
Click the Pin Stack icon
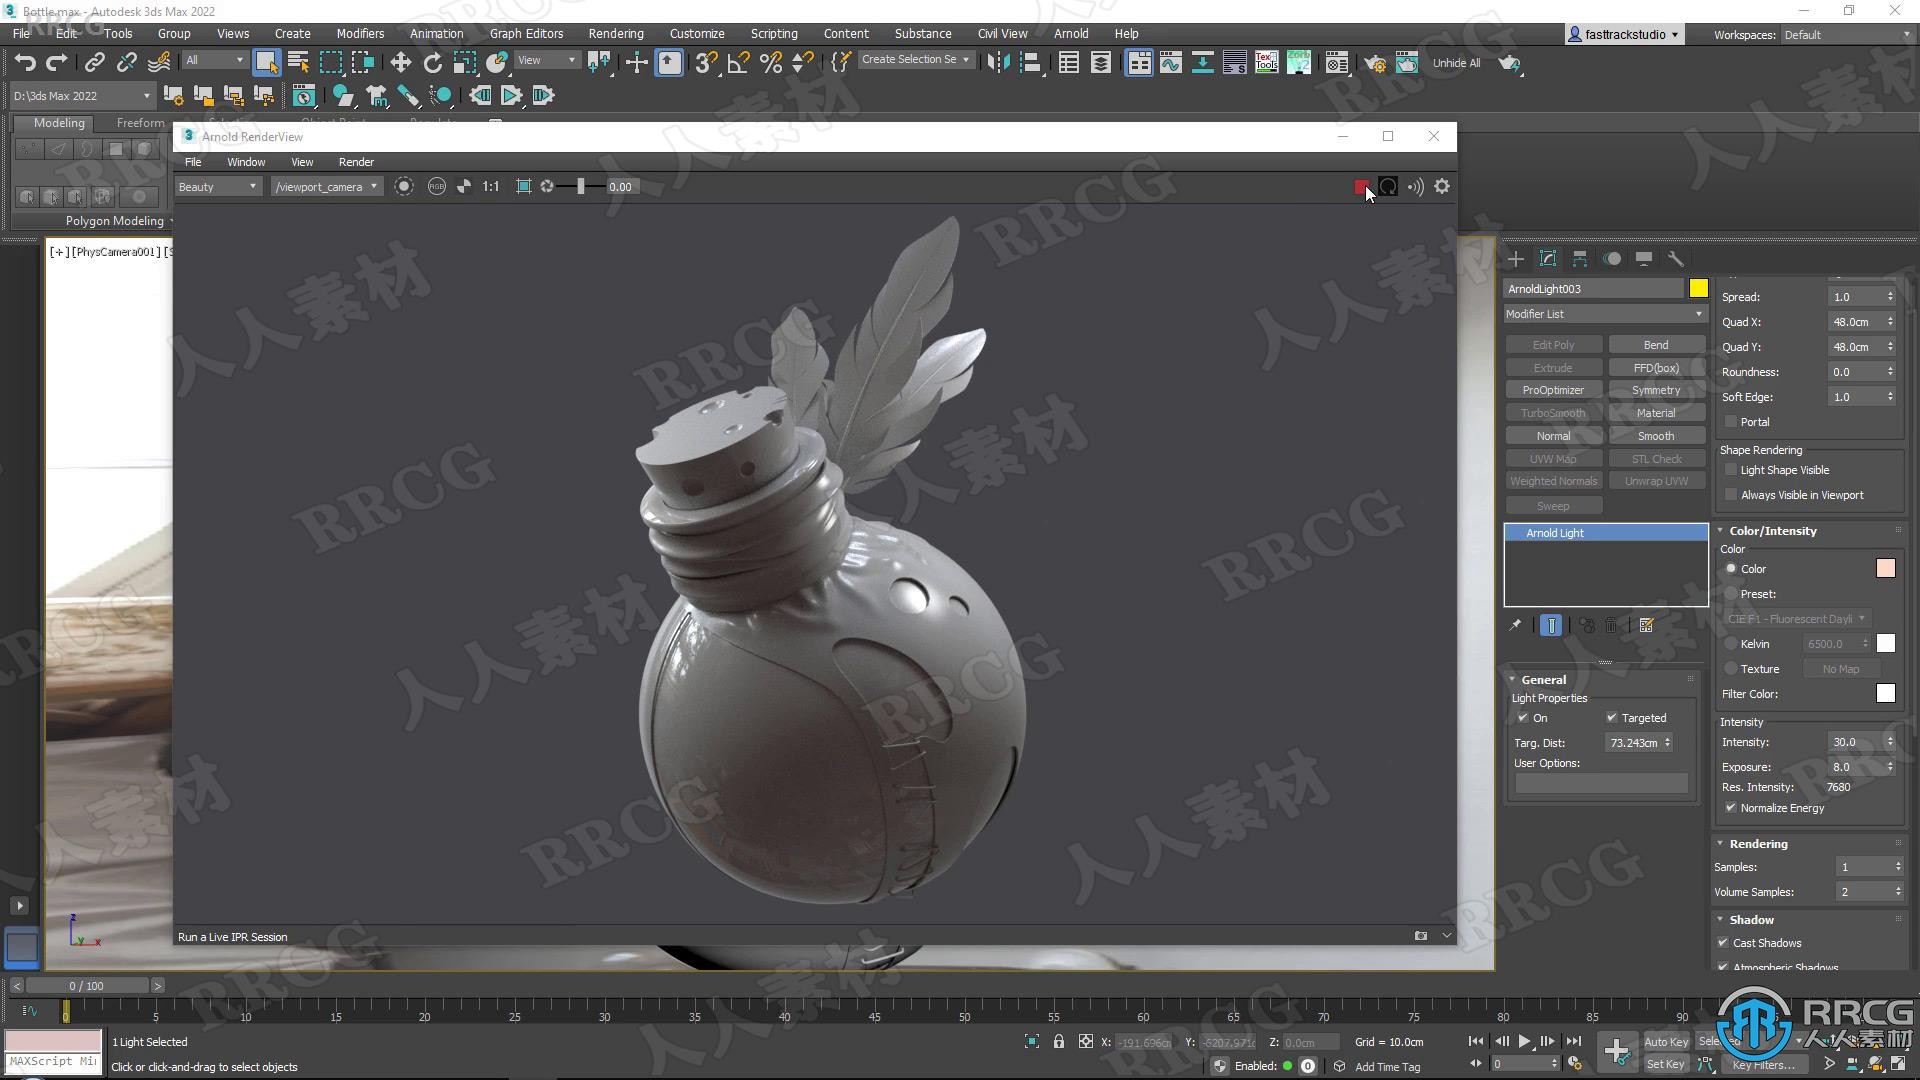(1515, 626)
